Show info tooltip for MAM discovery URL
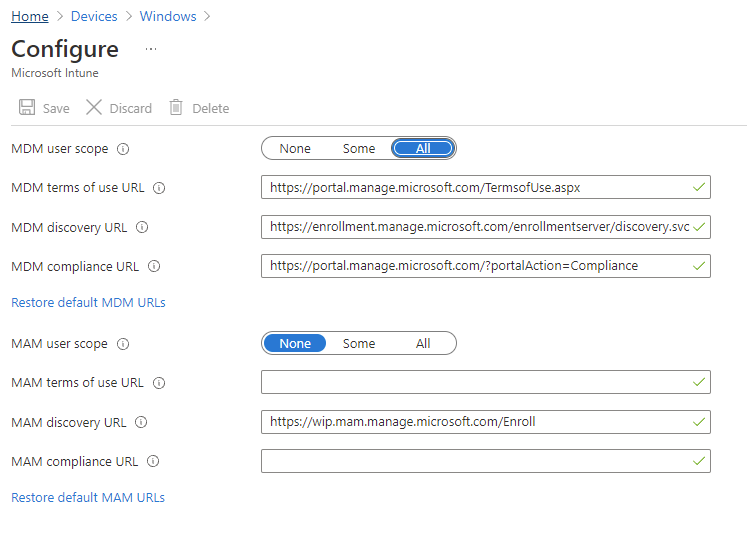Screen dimensions: 747x533 (x=141, y=422)
